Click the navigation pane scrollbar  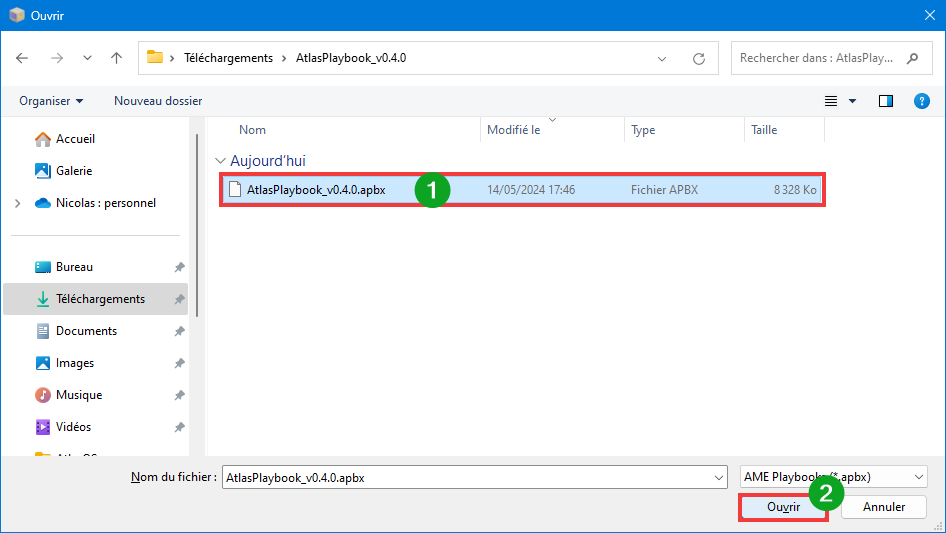197,225
